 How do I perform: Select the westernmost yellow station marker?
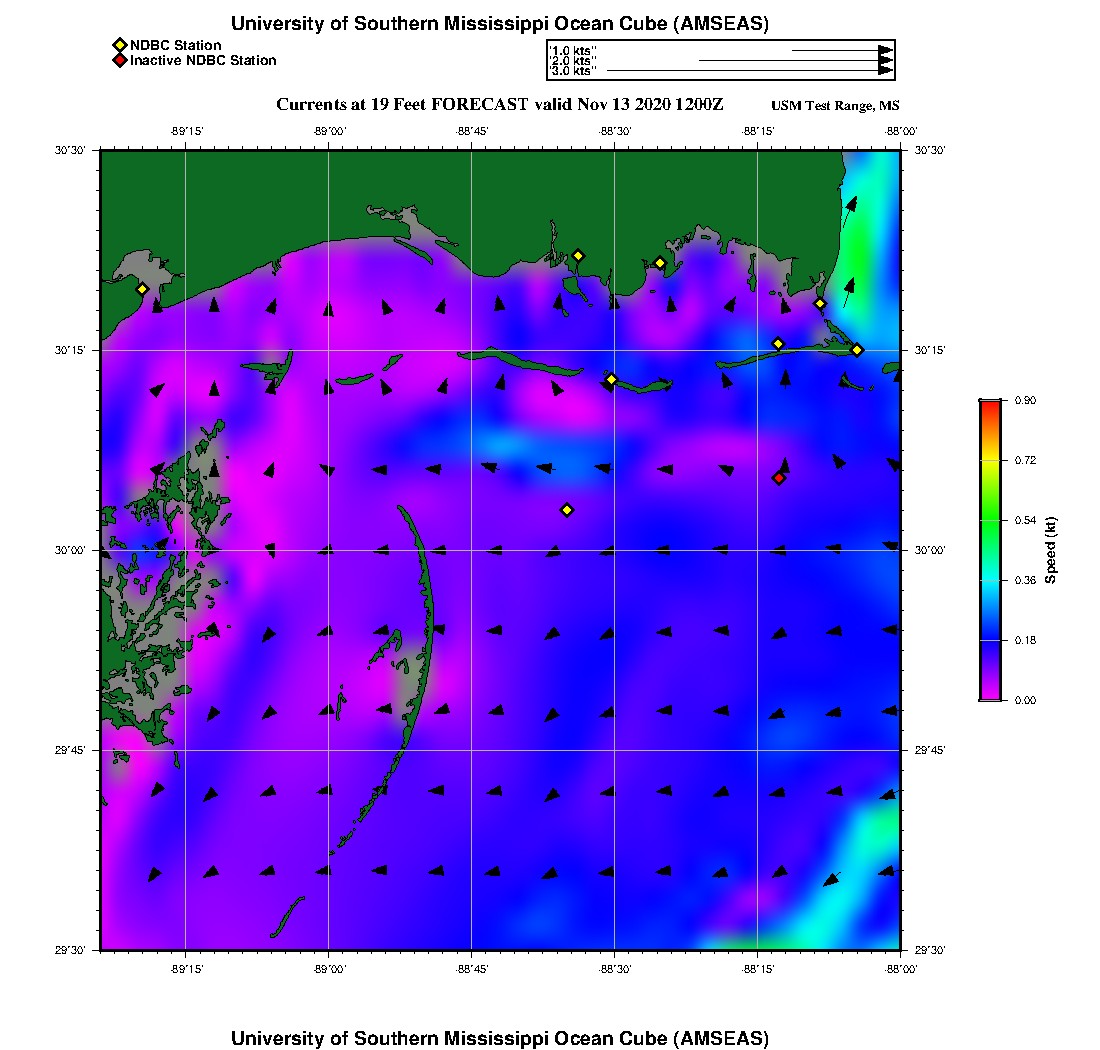(143, 289)
